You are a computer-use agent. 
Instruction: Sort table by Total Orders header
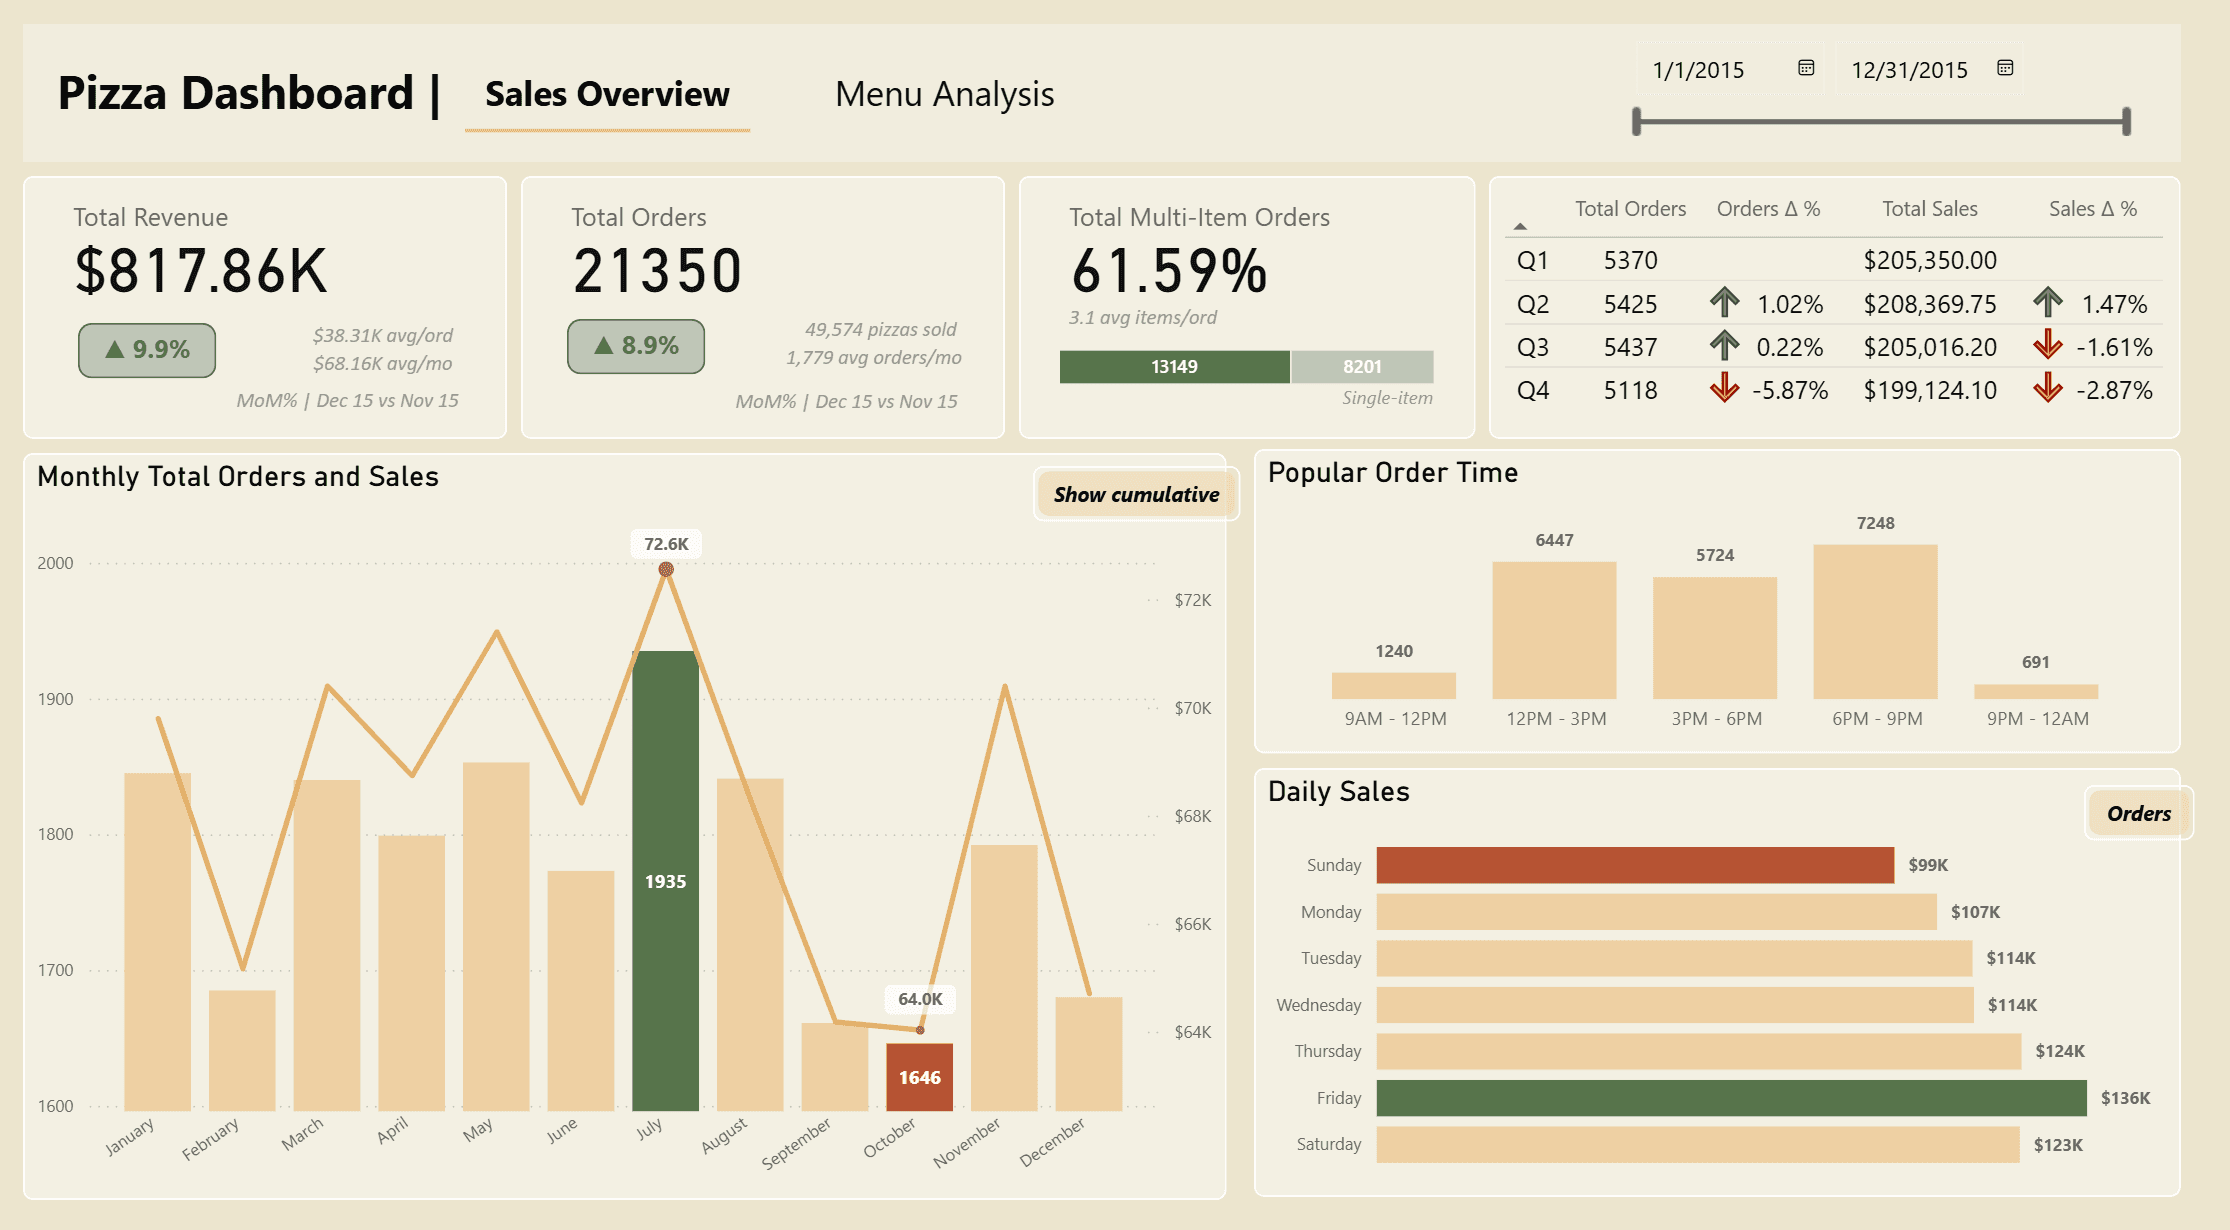point(1630,209)
